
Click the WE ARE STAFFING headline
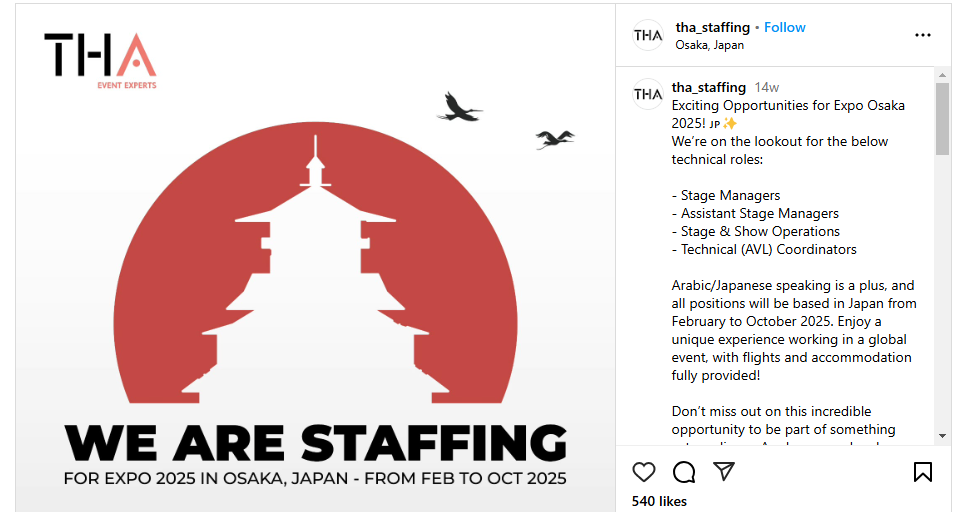(x=316, y=443)
